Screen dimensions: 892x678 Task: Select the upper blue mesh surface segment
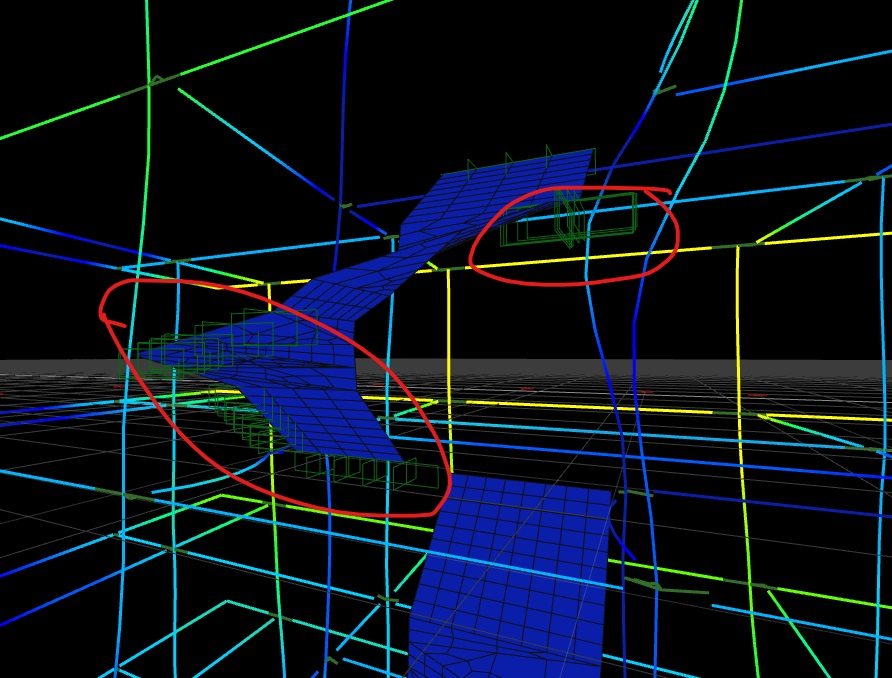click(500, 195)
